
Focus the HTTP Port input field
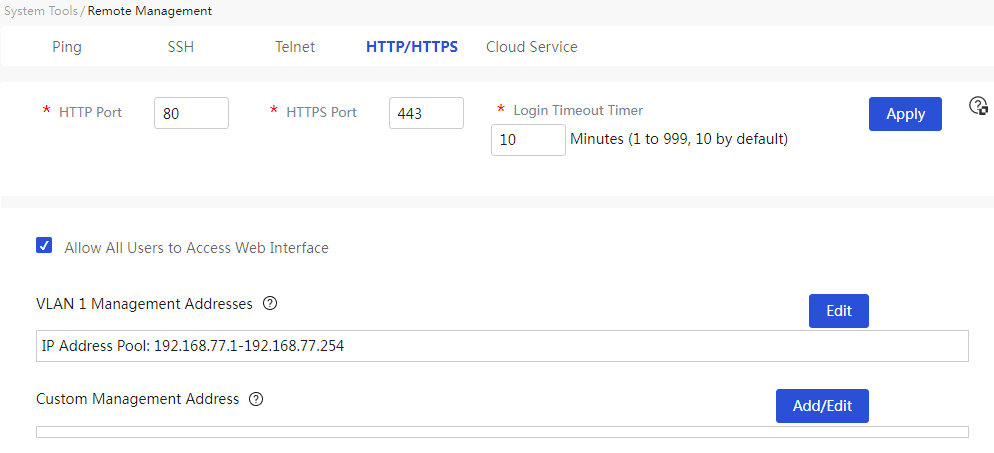[x=191, y=113]
